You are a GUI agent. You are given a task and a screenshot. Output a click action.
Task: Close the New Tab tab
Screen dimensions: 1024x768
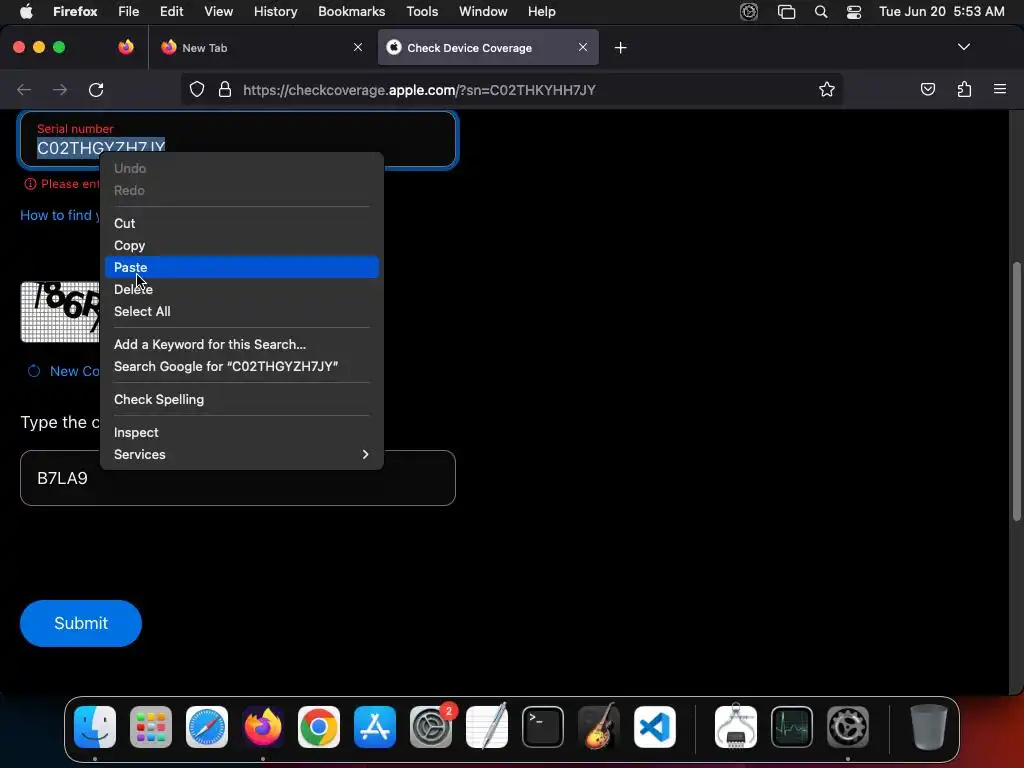(x=358, y=47)
